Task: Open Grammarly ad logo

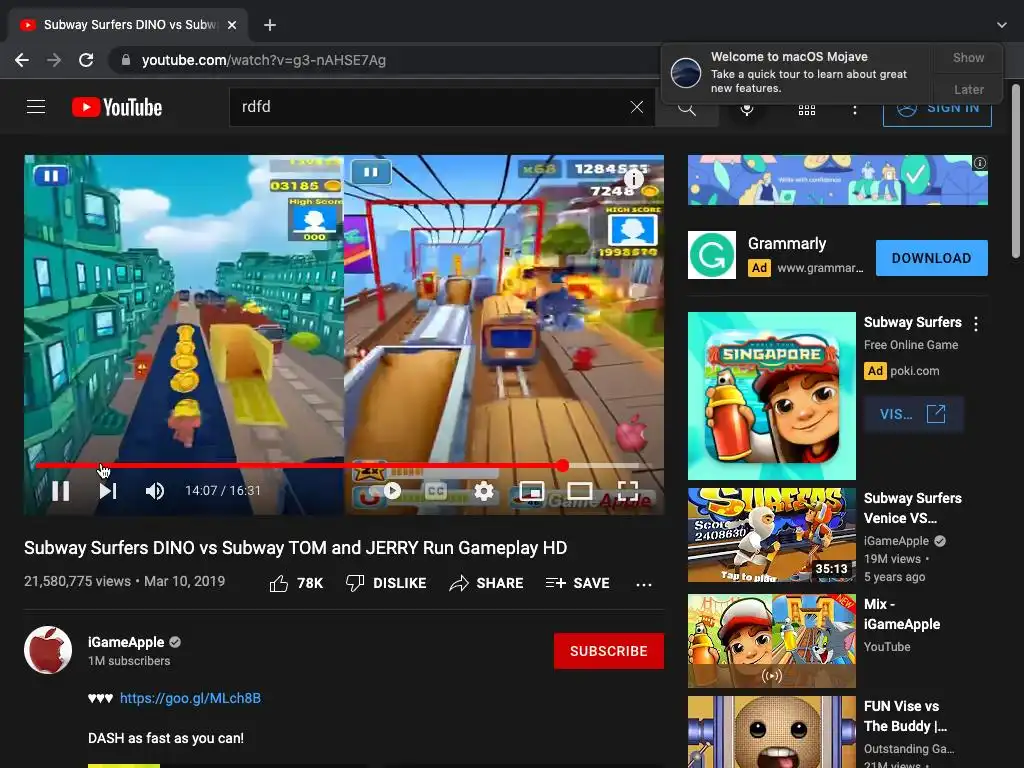Action: pyautogui.click(x=712, y=255)
